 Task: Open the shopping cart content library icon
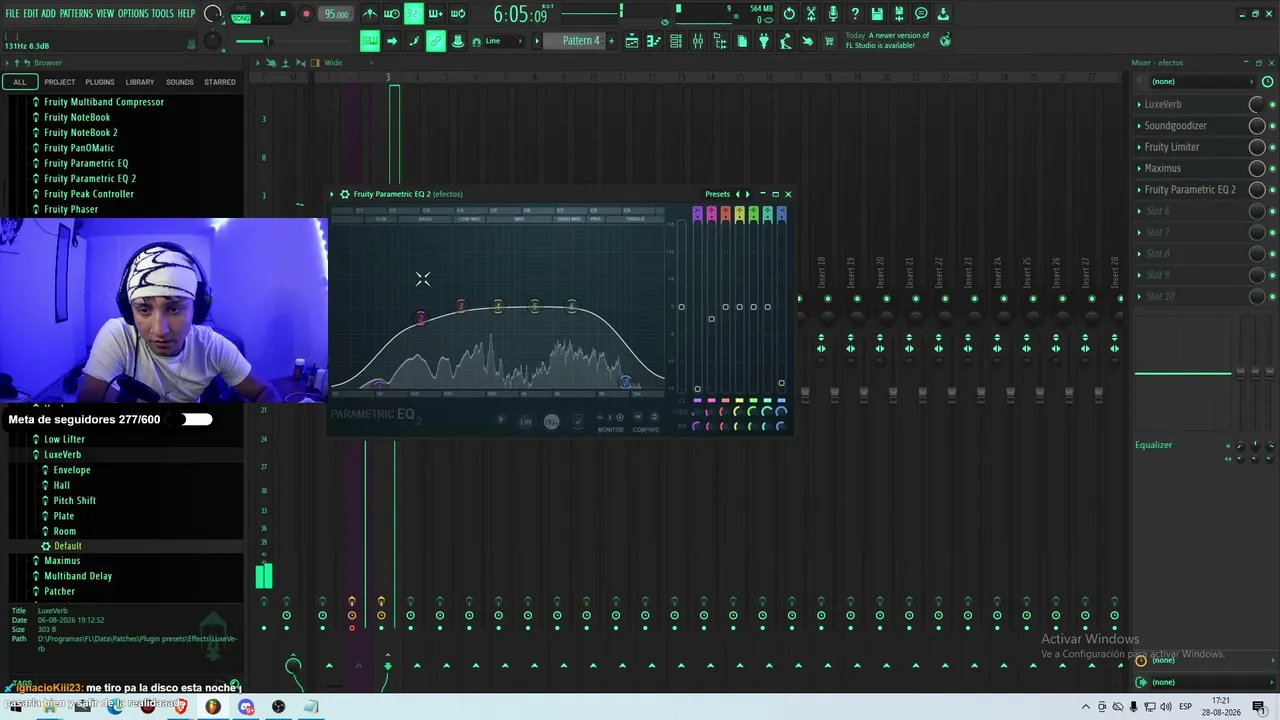[829, 41]
